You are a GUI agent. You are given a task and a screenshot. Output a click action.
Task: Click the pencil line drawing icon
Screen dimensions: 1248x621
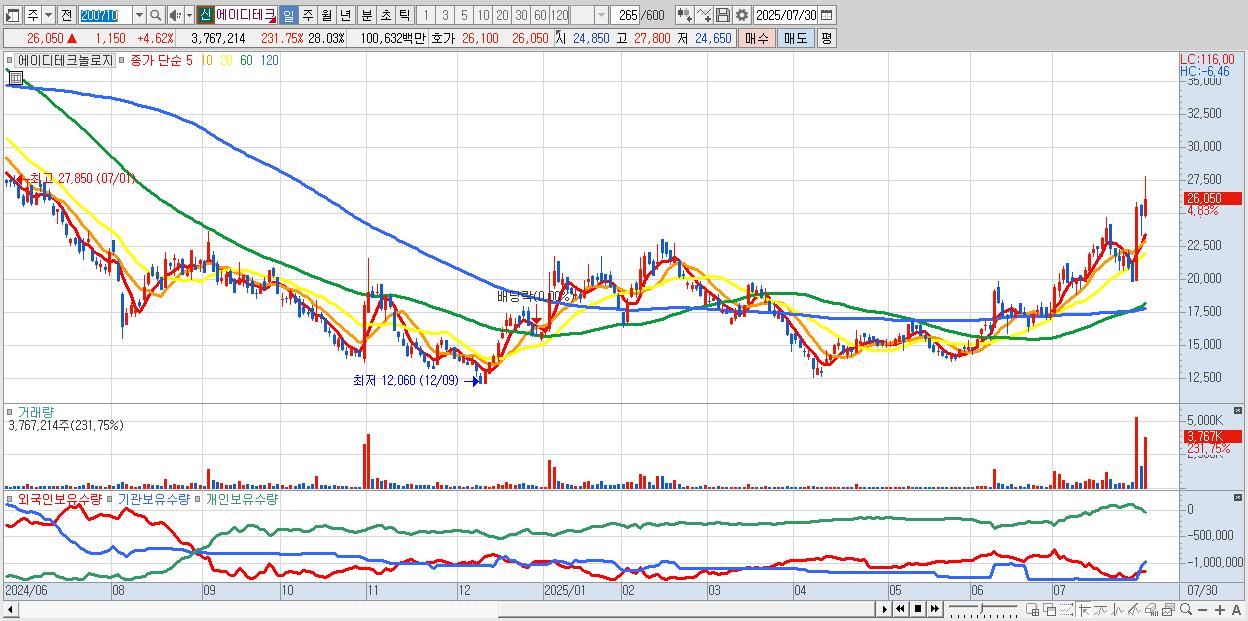click(1134, 609)
